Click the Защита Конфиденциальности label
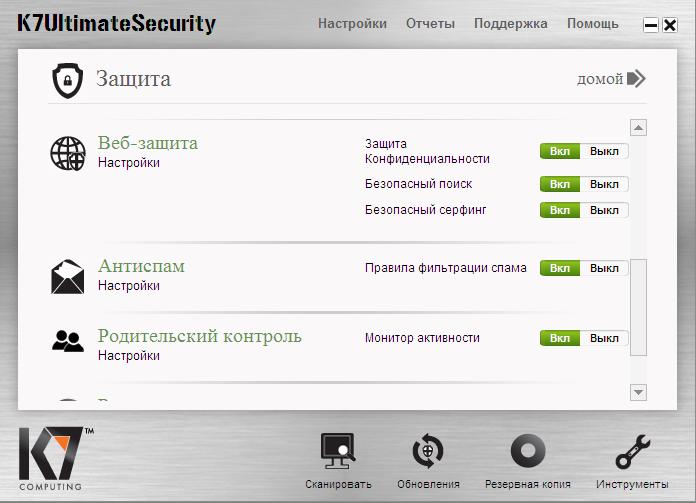The image size is (696, 503). coord(427,151)
